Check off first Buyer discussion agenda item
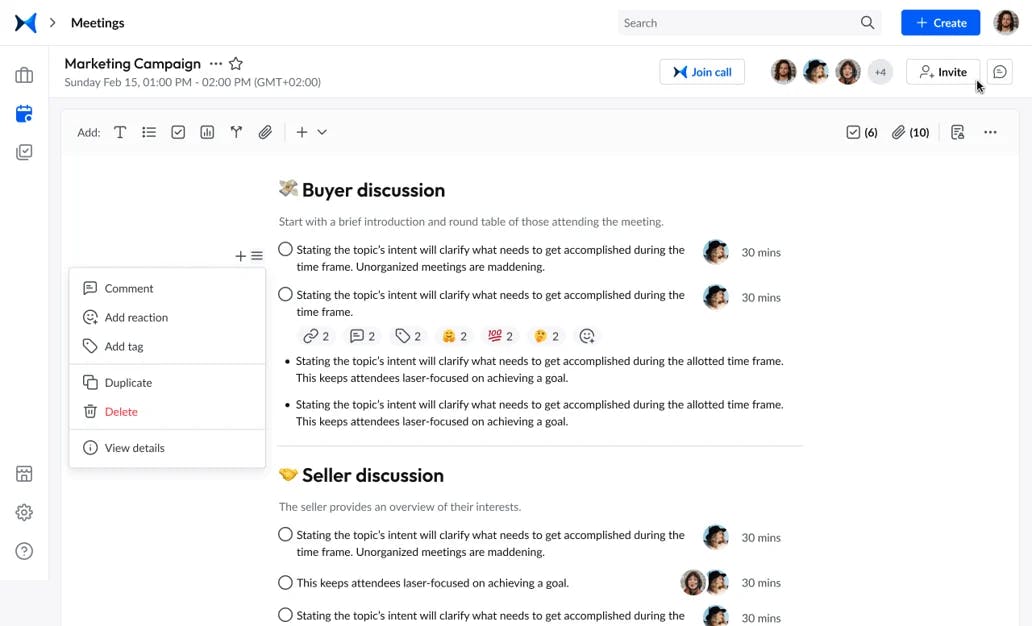1032x626 pixels. click(286, 250)
